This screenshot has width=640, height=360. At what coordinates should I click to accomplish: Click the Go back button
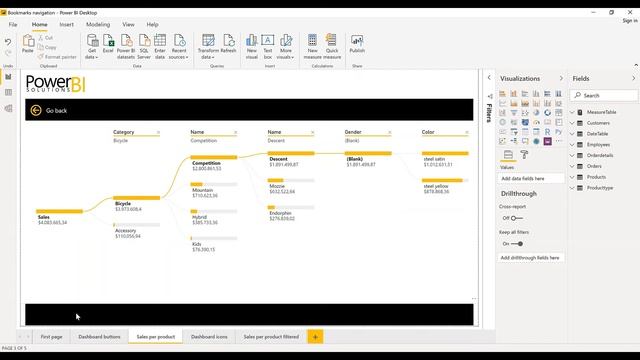tap(49, 110)
